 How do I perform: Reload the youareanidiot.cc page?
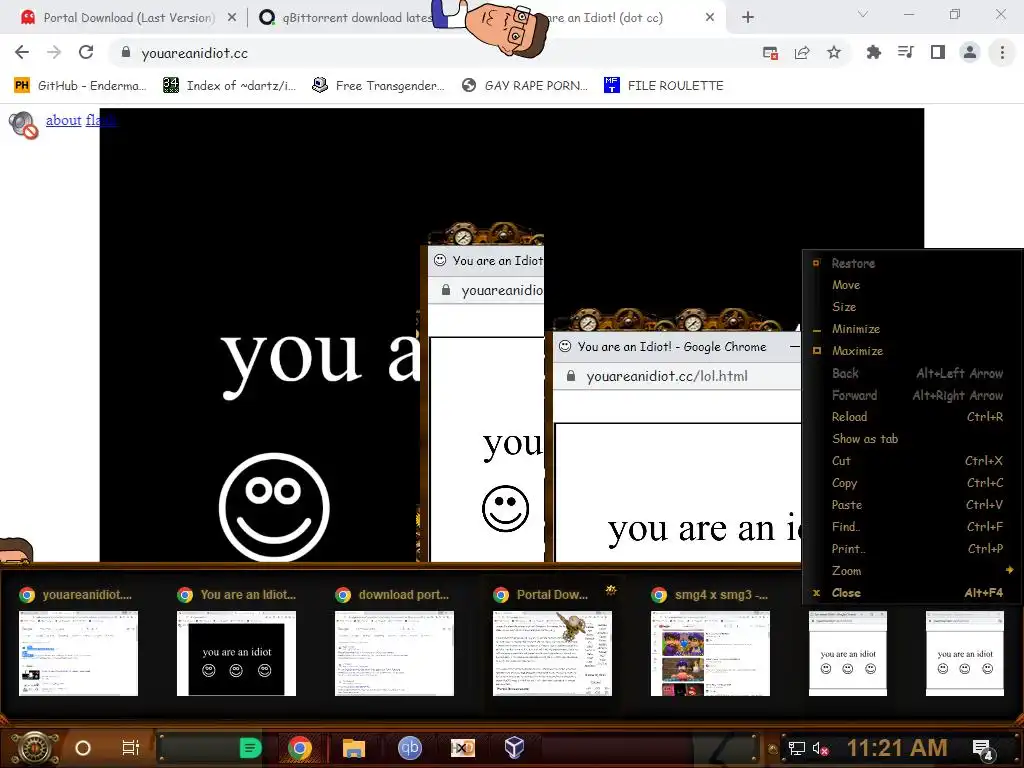86,52
